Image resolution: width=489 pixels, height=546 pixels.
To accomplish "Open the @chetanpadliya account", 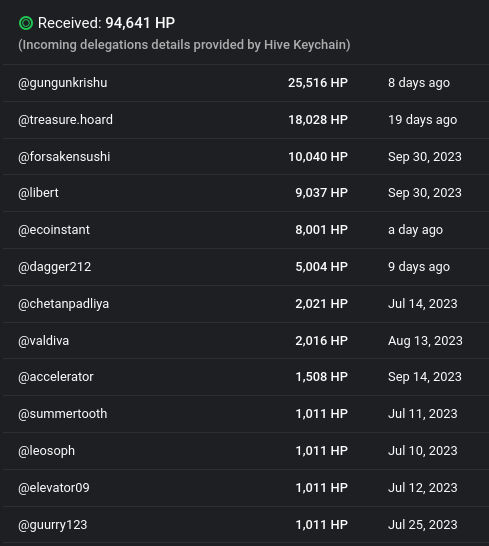I will pos(63,304).
